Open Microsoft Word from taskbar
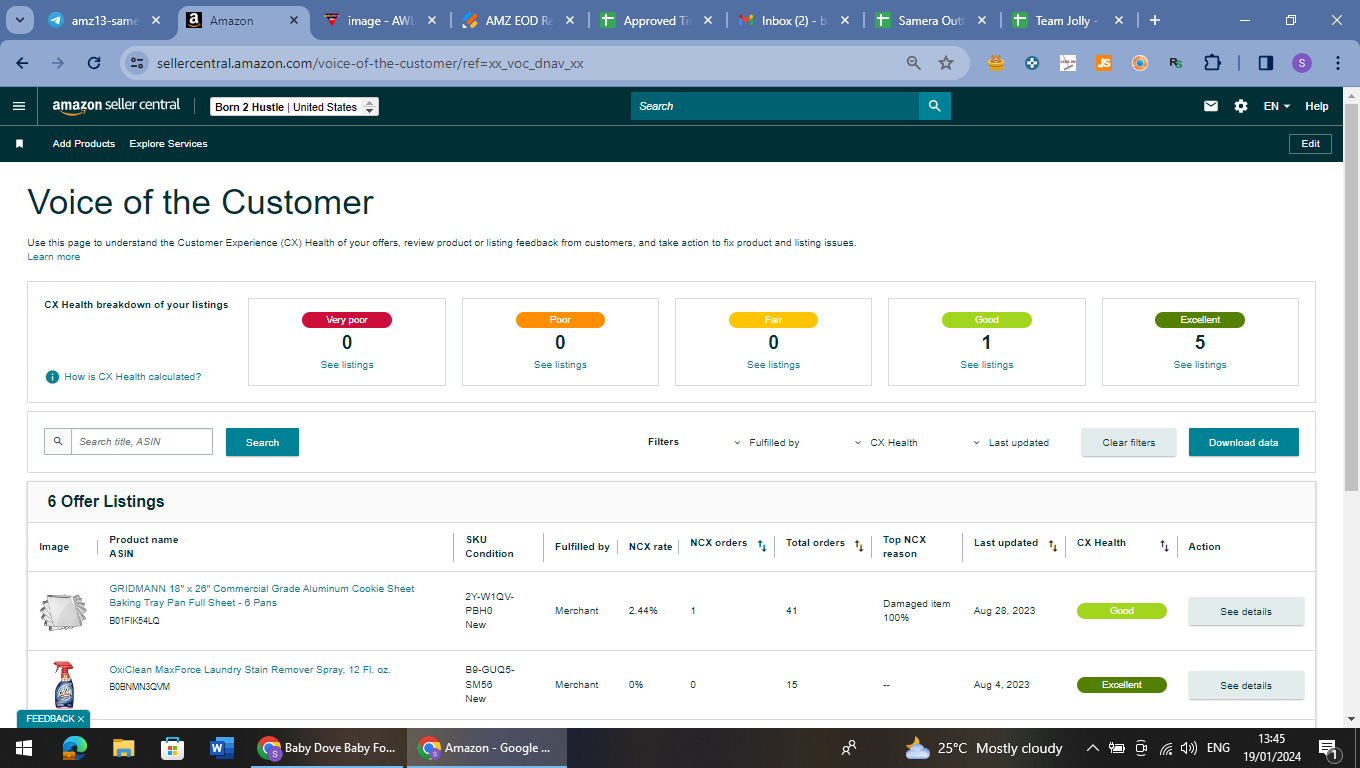The image size is (1360, 768). click(221, 748)
